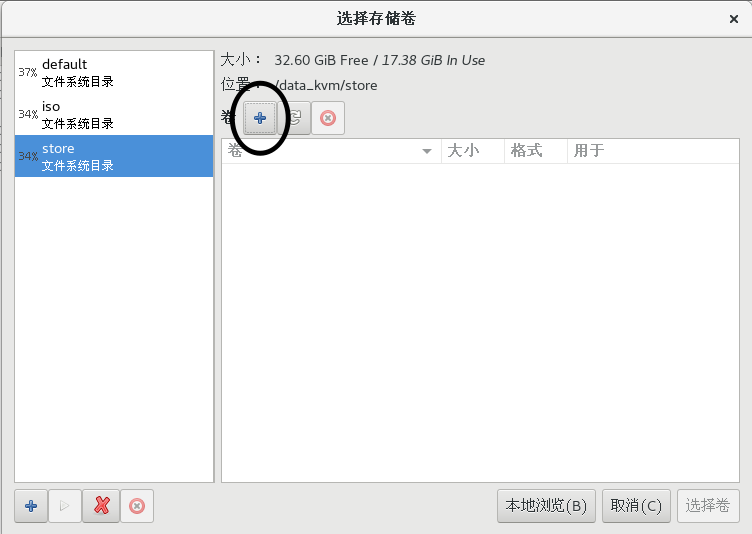The image size is (752, 534).
Task: Start the selected storage pool
Action: [x=64, y=506]
